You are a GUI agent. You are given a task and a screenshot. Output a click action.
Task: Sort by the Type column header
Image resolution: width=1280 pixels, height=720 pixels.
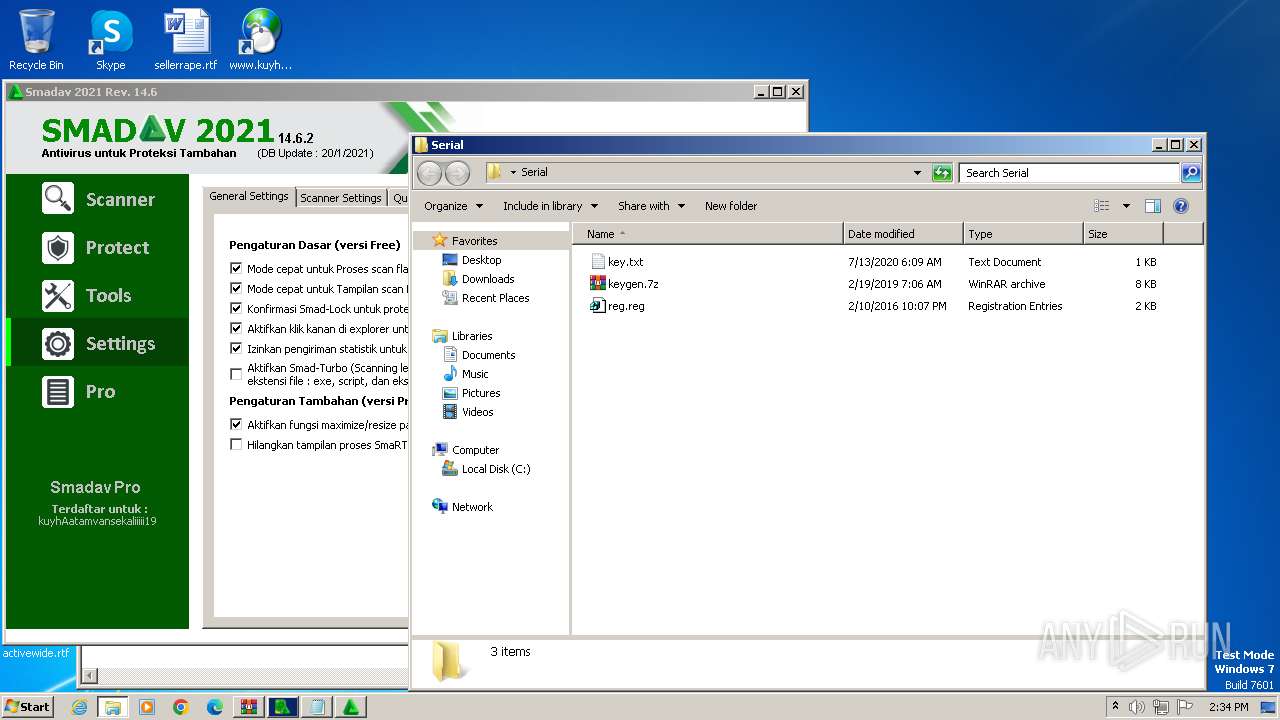[x=1023, y=234]
